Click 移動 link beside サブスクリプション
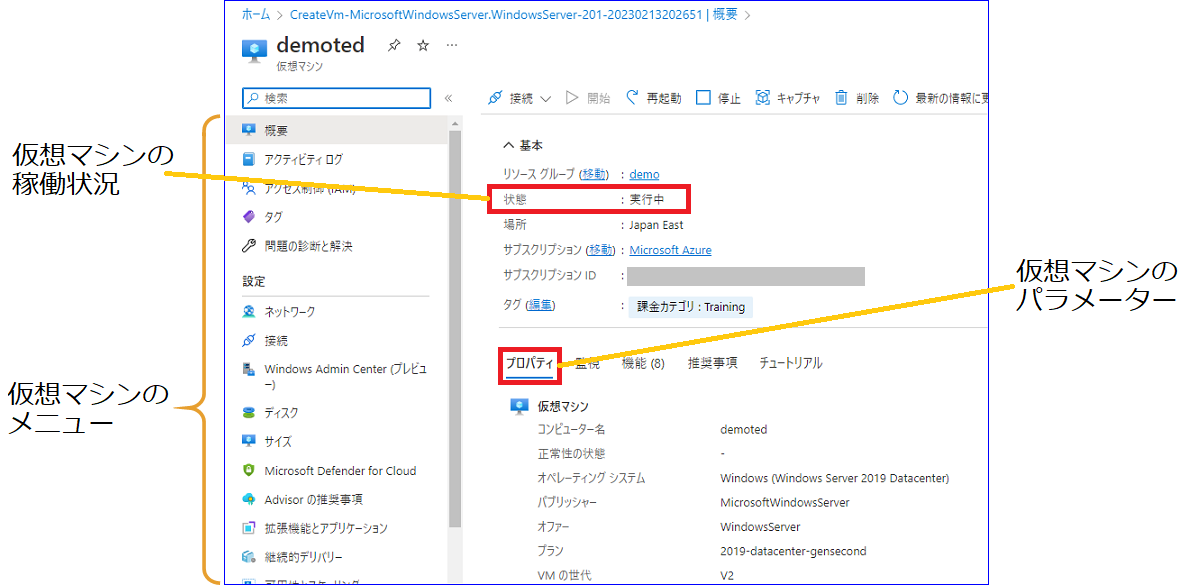 (601, 250)
